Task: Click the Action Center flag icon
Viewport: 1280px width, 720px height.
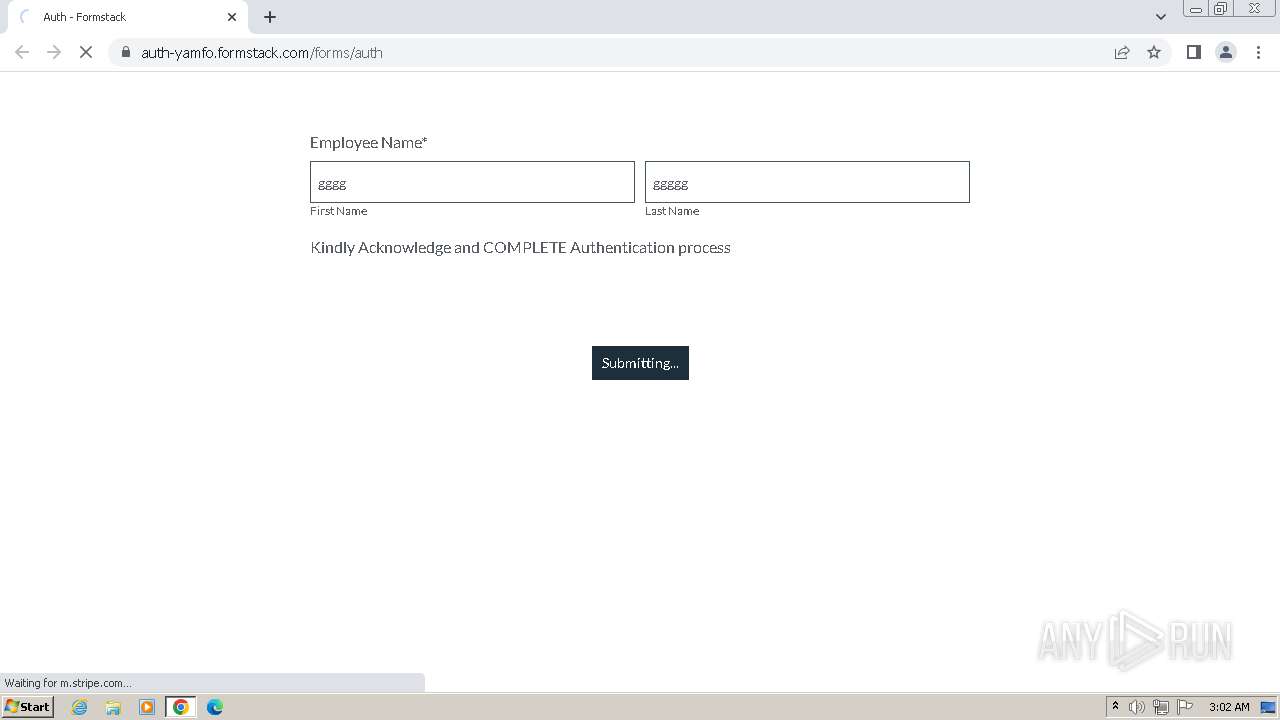Action: [1185, 707]
